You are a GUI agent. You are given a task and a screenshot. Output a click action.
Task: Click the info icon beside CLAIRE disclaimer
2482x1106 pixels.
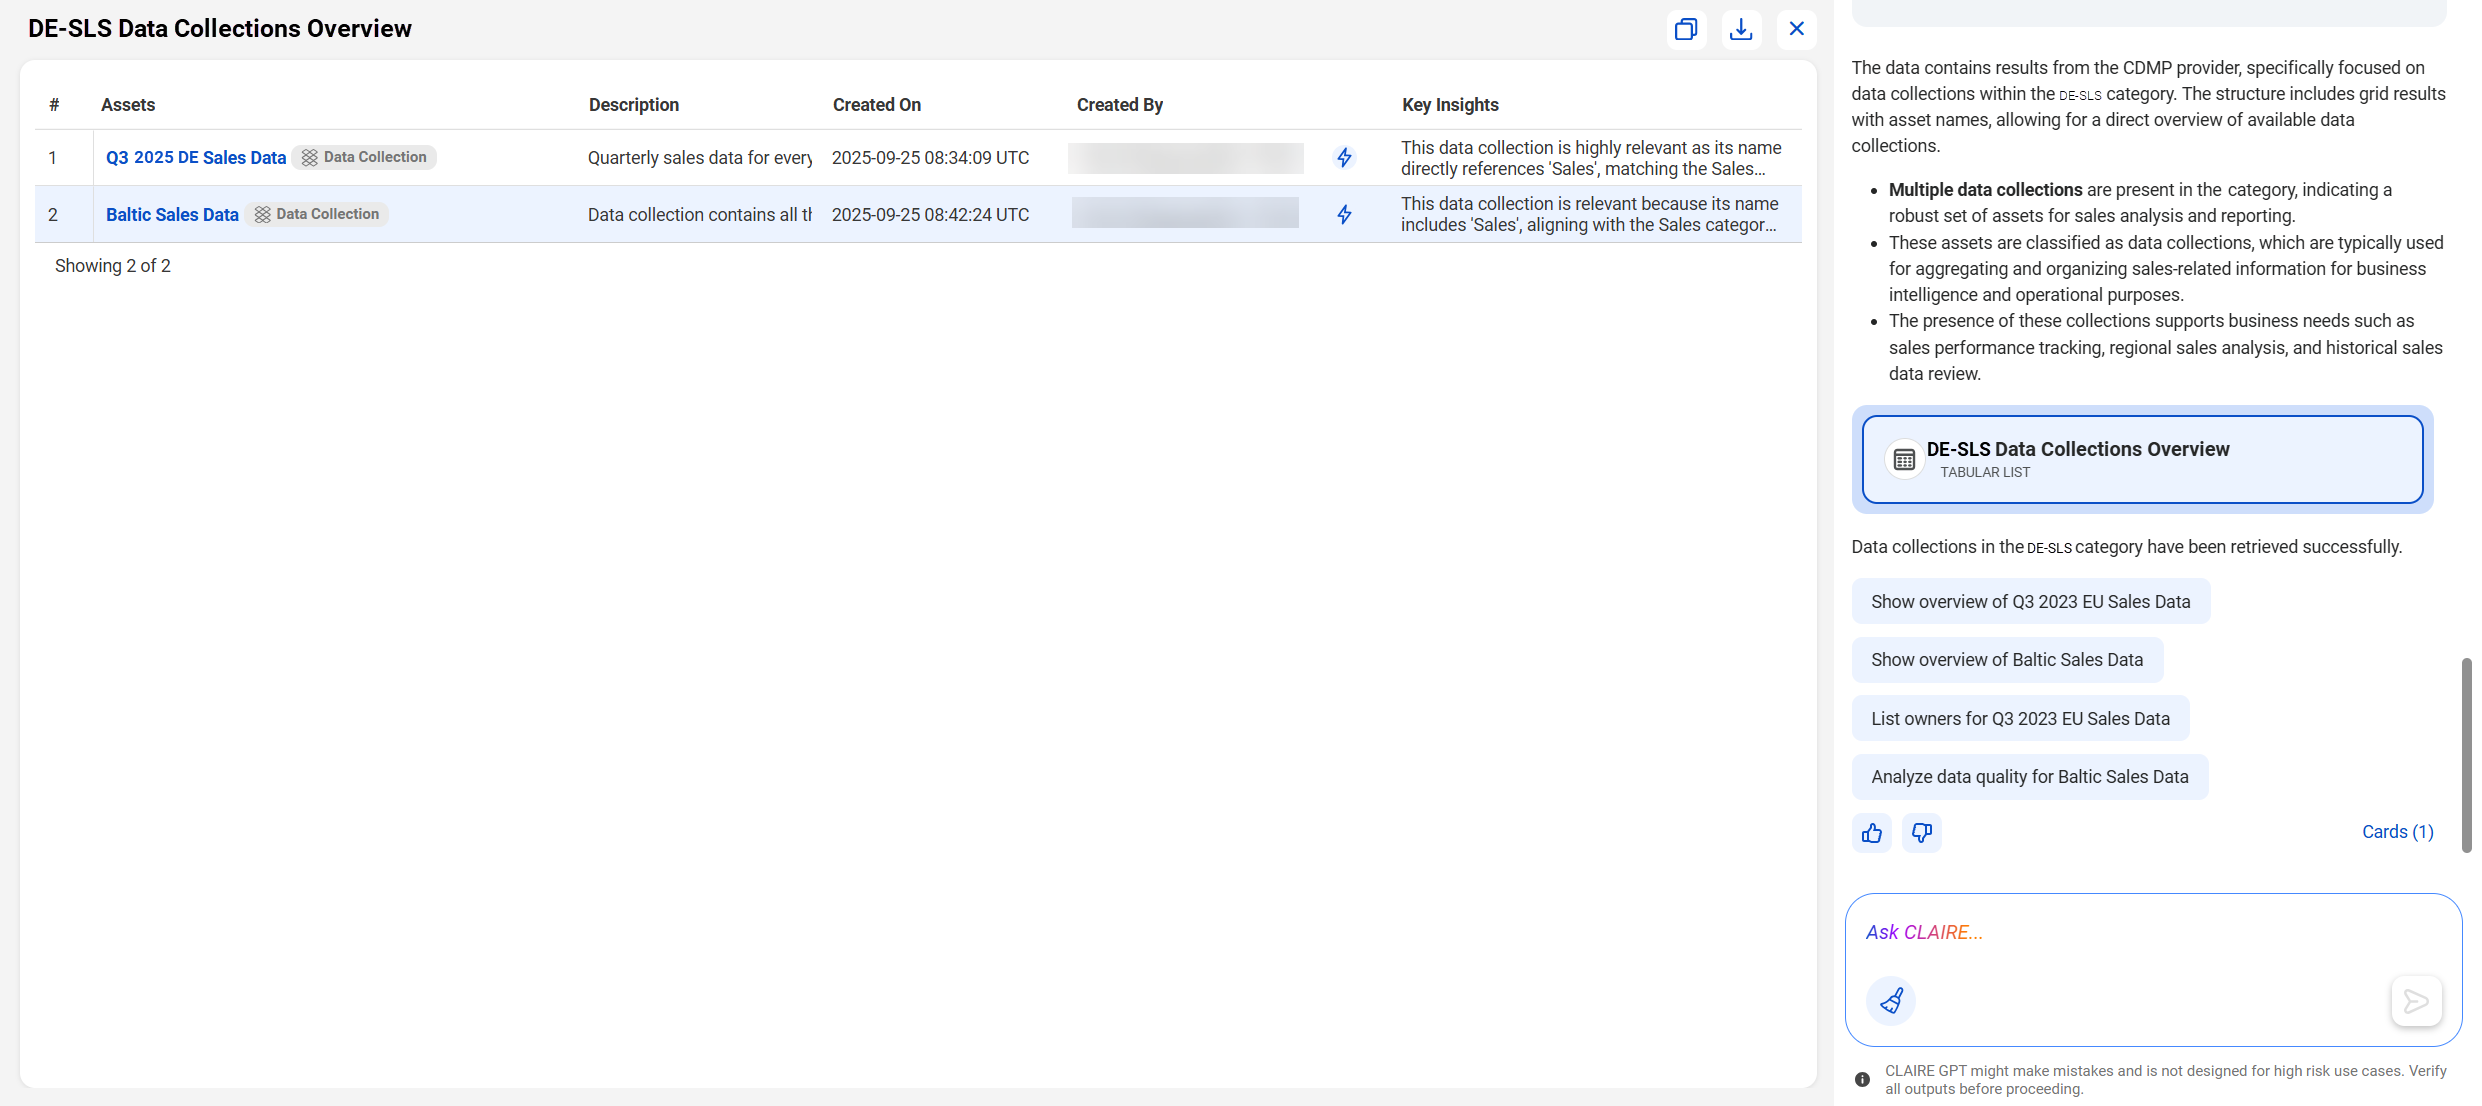tap(1862, 1080)
